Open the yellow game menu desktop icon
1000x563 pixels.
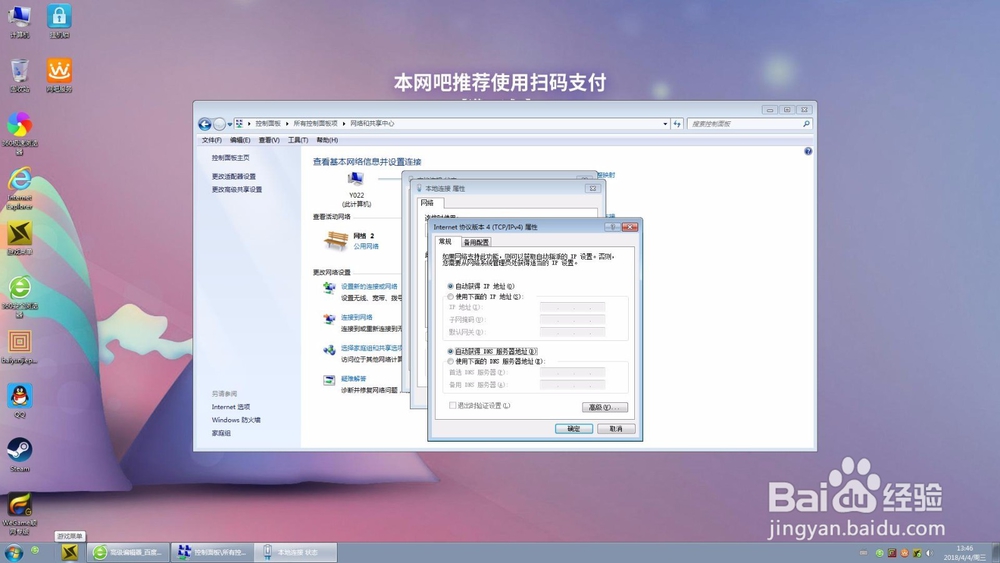click(20, 237)
